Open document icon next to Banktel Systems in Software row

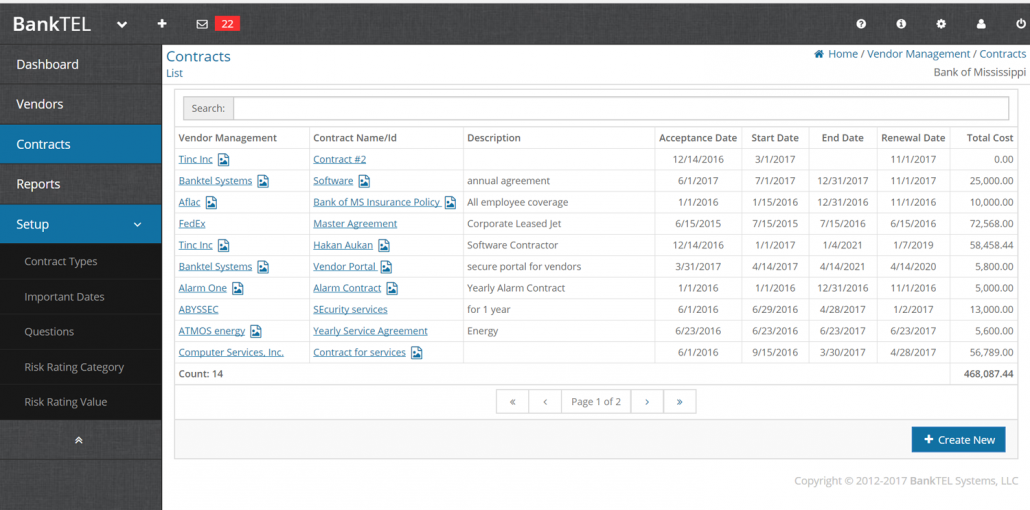click(263, 181)
